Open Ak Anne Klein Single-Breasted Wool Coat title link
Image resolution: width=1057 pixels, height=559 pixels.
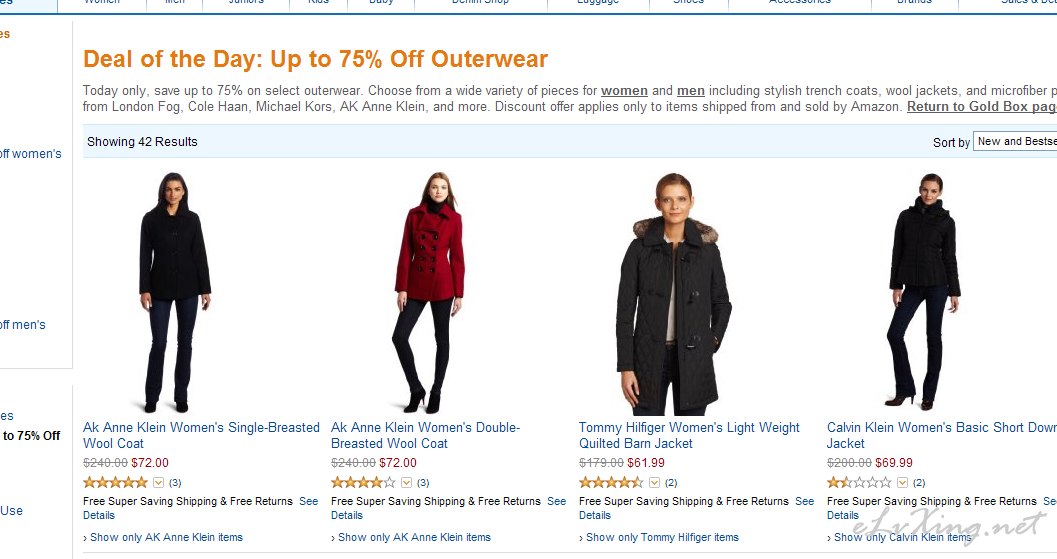[x=201, y=436]
